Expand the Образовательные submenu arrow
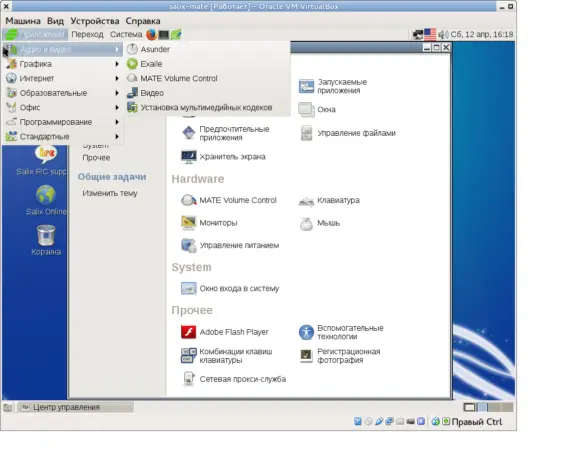Screen dimensions: 572x449 tap(117, 93)
